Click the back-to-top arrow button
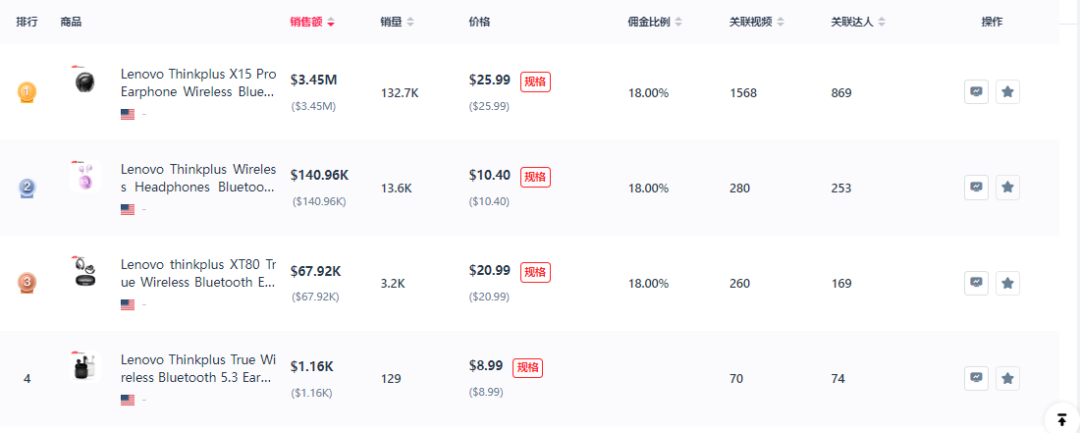 click(x=1062, y=419)
